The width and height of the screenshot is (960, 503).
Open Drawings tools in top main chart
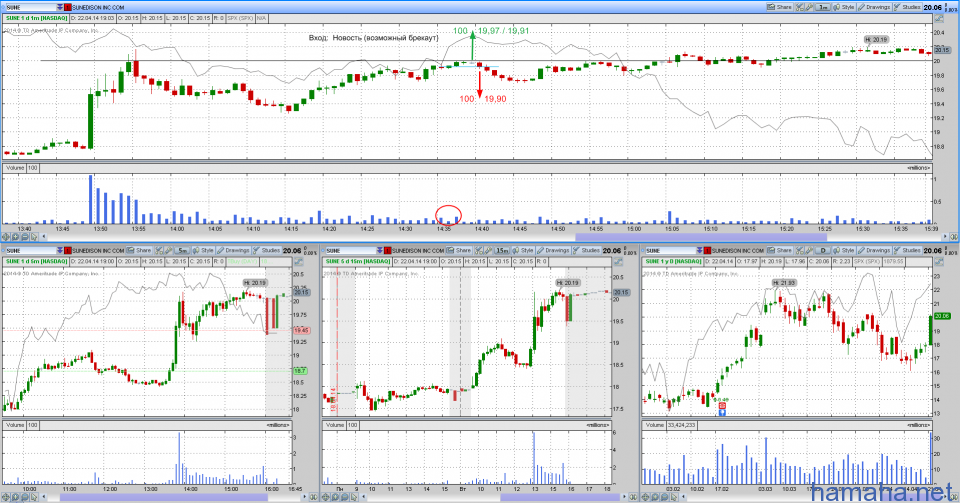tap(874, 6)
